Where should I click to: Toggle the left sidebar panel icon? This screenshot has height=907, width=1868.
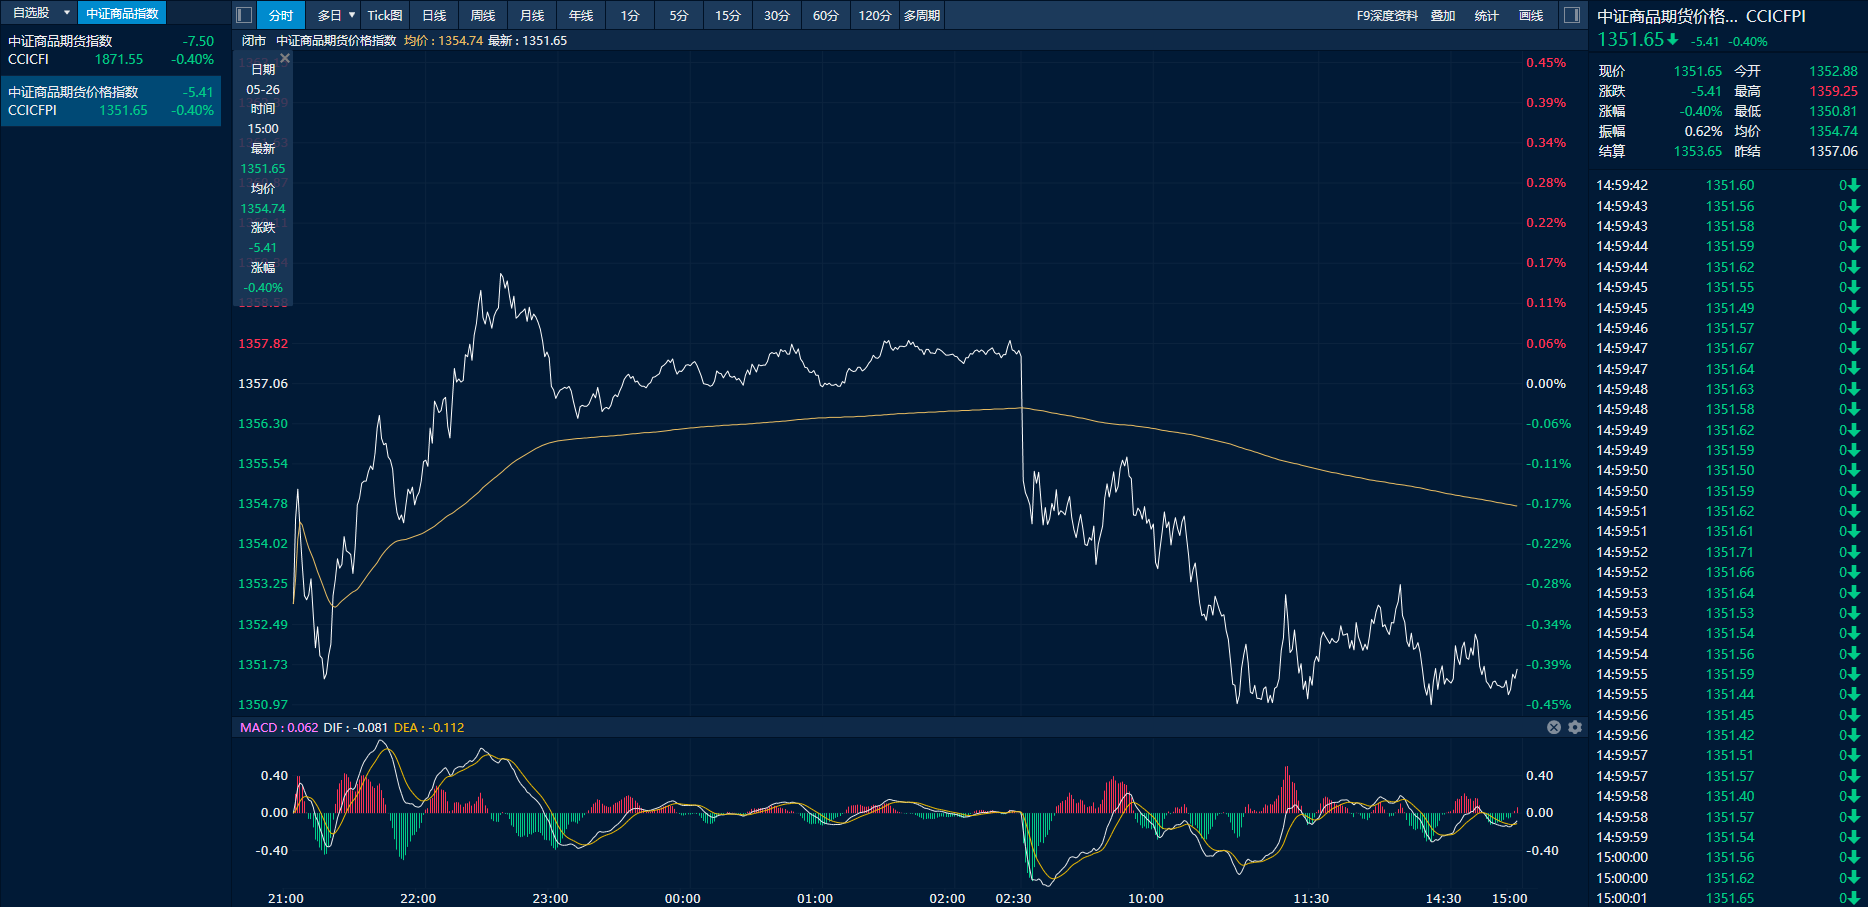pos(243,15)
